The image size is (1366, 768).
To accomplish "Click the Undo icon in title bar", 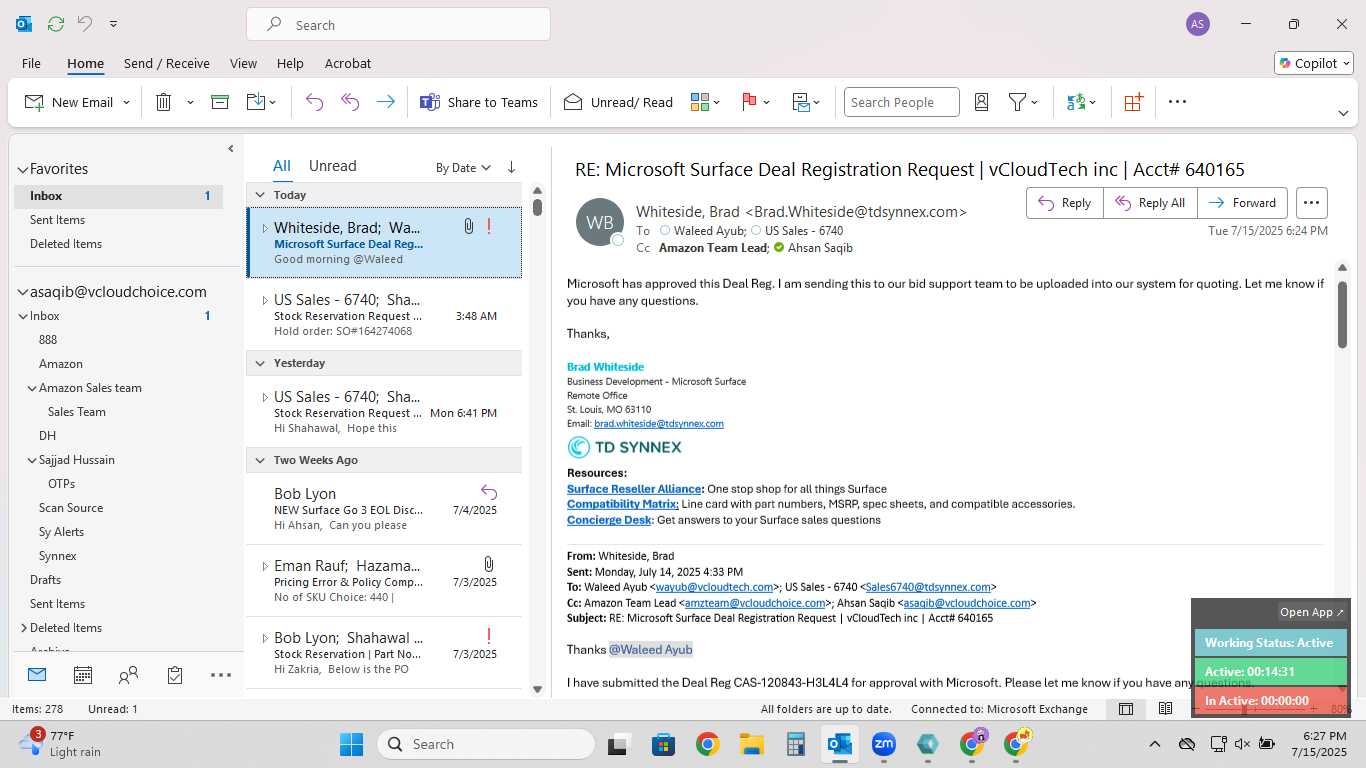I will [x=85, y=24].
